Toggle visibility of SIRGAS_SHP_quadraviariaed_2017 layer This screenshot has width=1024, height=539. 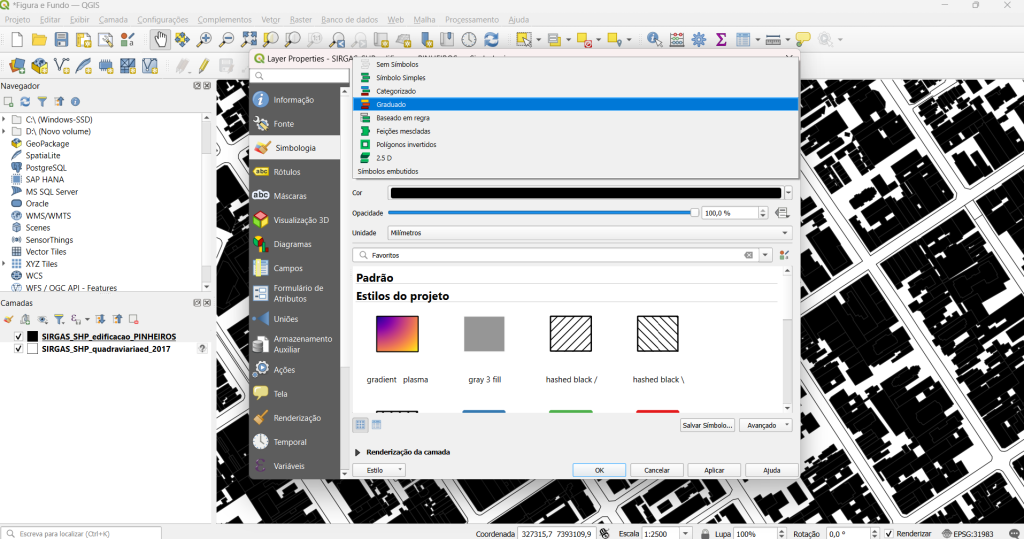pos(18,349)
